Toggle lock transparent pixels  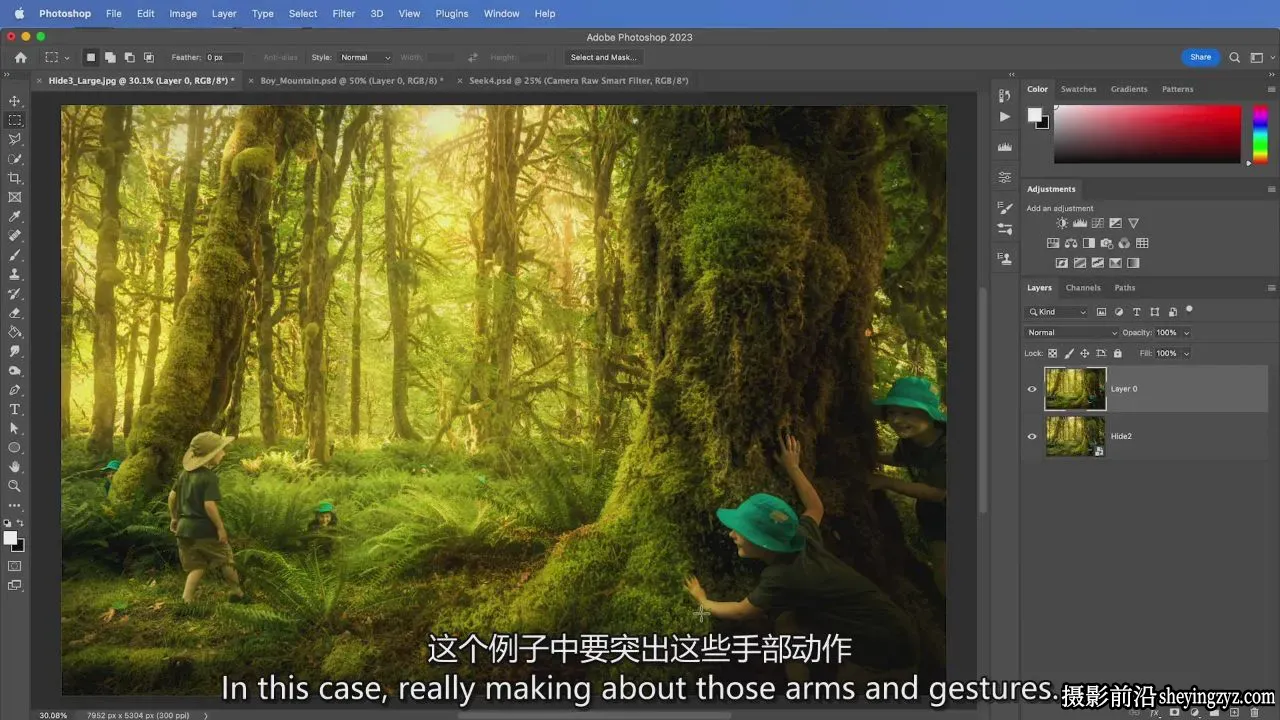point(1053,353)
